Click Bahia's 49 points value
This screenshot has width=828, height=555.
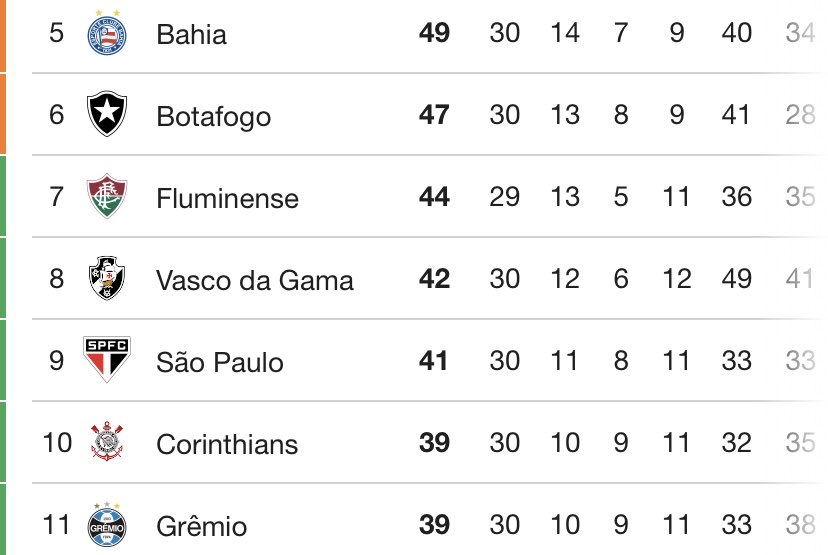434,33
